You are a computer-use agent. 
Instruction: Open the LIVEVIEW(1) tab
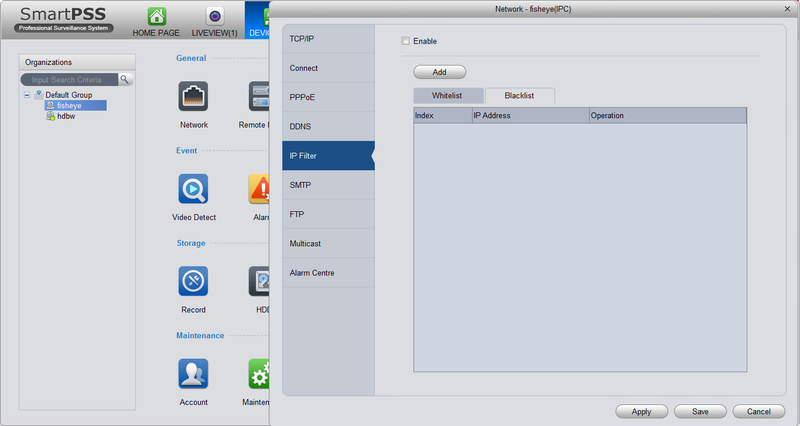tap(214, 22)
